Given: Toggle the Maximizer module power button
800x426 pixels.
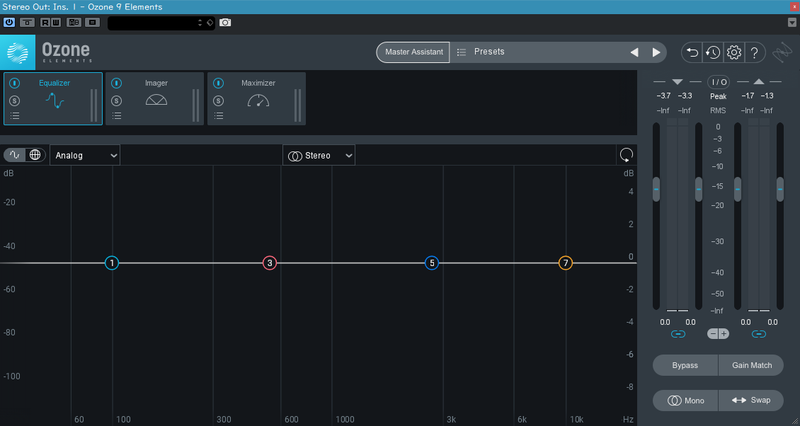Looking at the screenshot, I should coord(218,83).
